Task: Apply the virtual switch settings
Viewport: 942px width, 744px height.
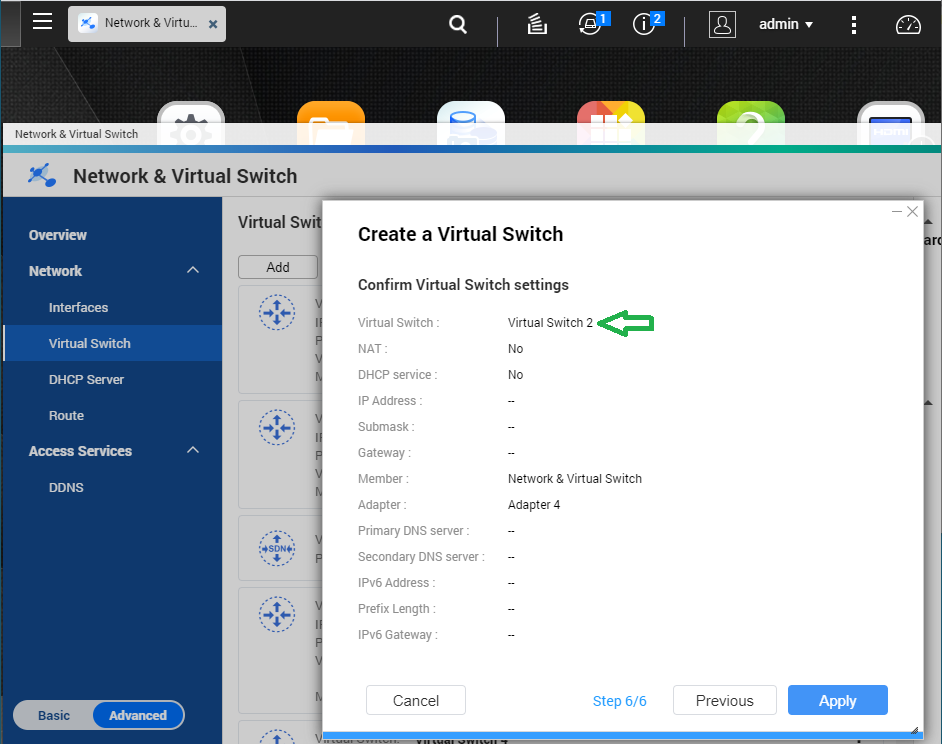Action: pyautogui.click(x=837, y=701)
